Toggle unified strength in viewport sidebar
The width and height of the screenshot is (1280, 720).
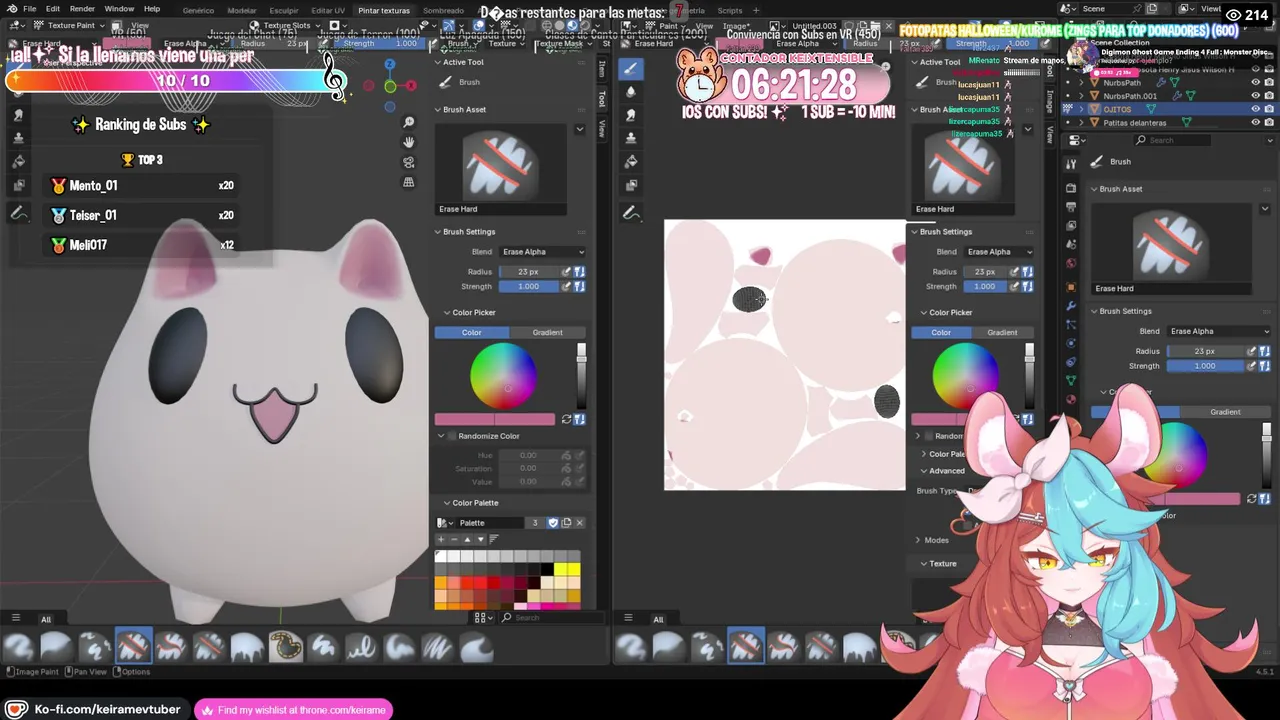(x=580, y=286)
